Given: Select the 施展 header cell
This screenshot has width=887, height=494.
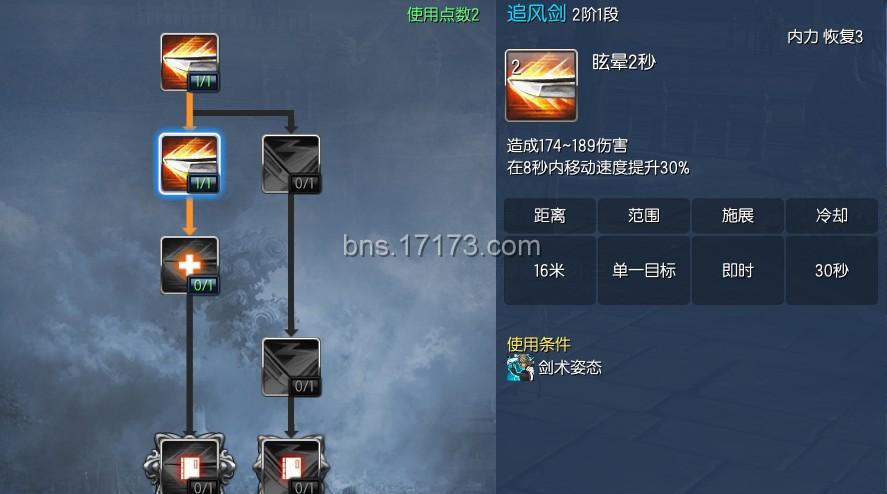Looking at the screenshot, I should tap(738, 216).
